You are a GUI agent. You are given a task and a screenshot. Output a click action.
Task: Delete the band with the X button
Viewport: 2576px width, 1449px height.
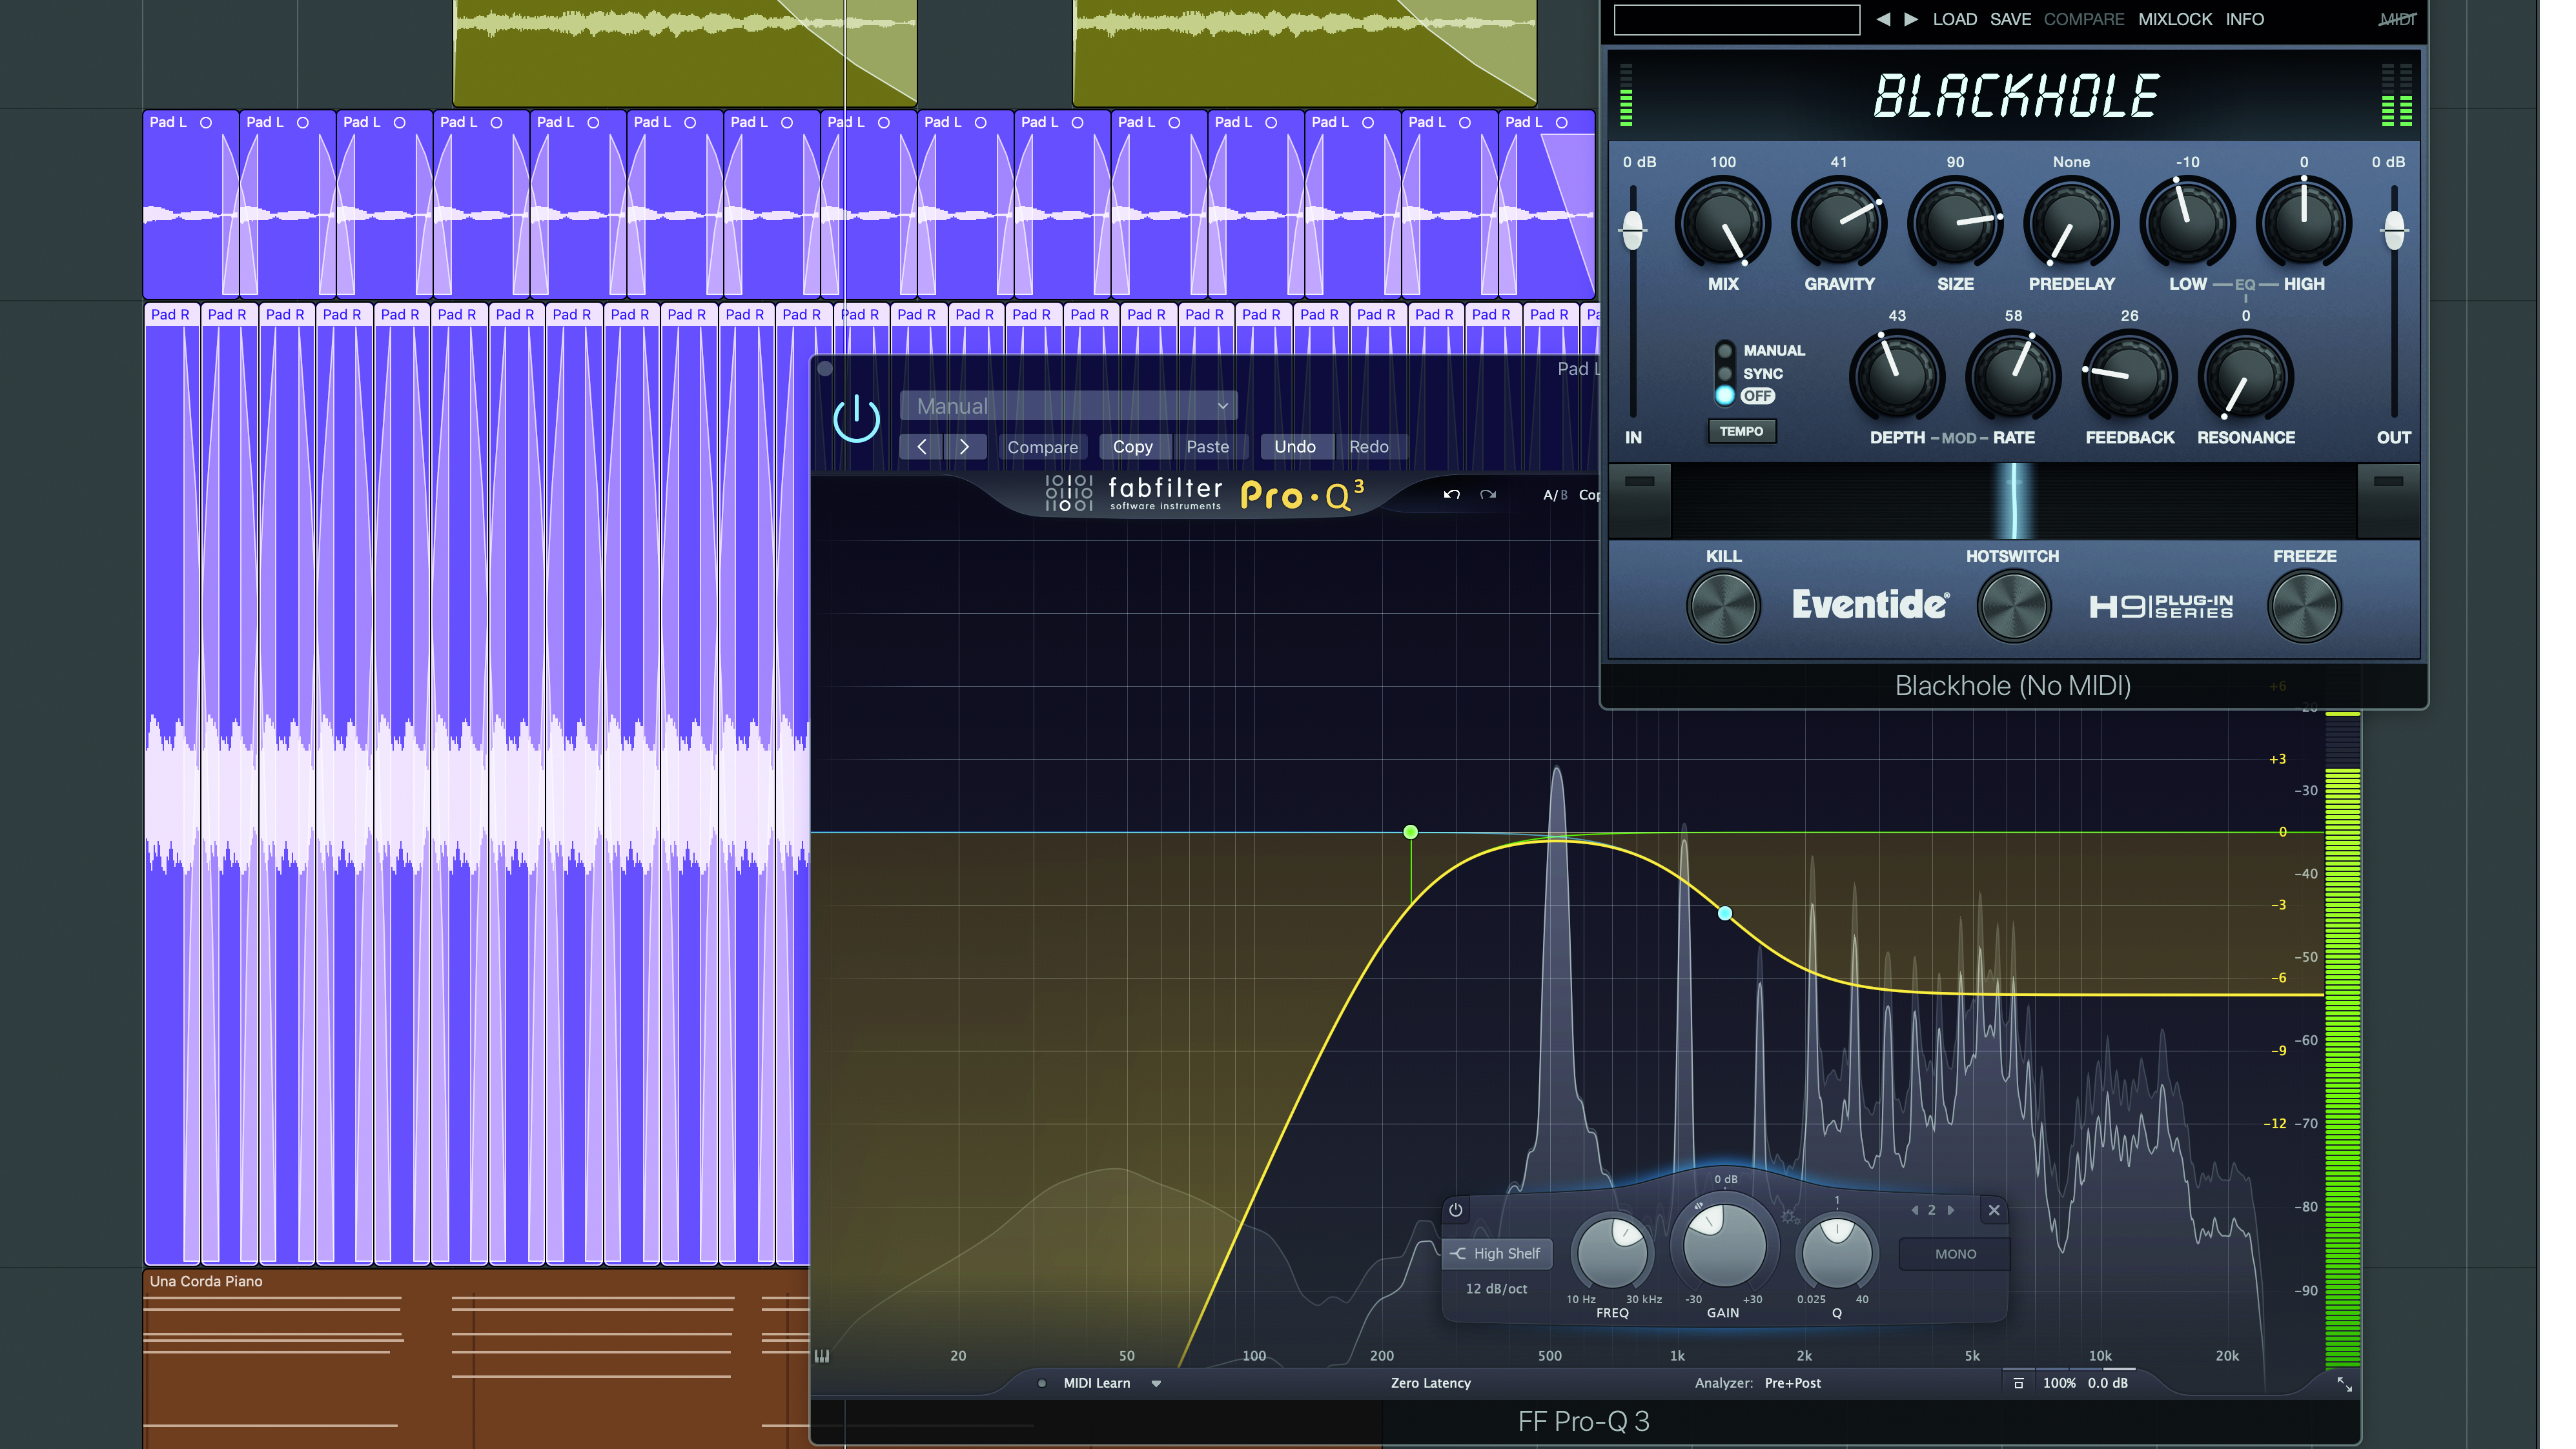coord(1994,1210)
